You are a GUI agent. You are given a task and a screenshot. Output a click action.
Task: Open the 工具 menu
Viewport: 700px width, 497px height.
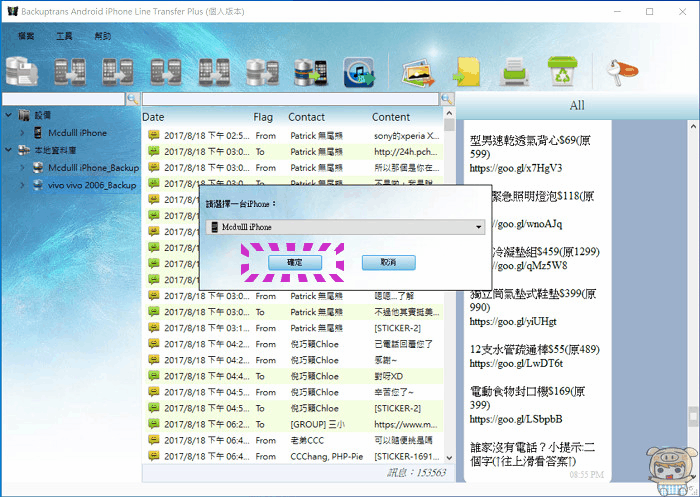click(64, 36)
